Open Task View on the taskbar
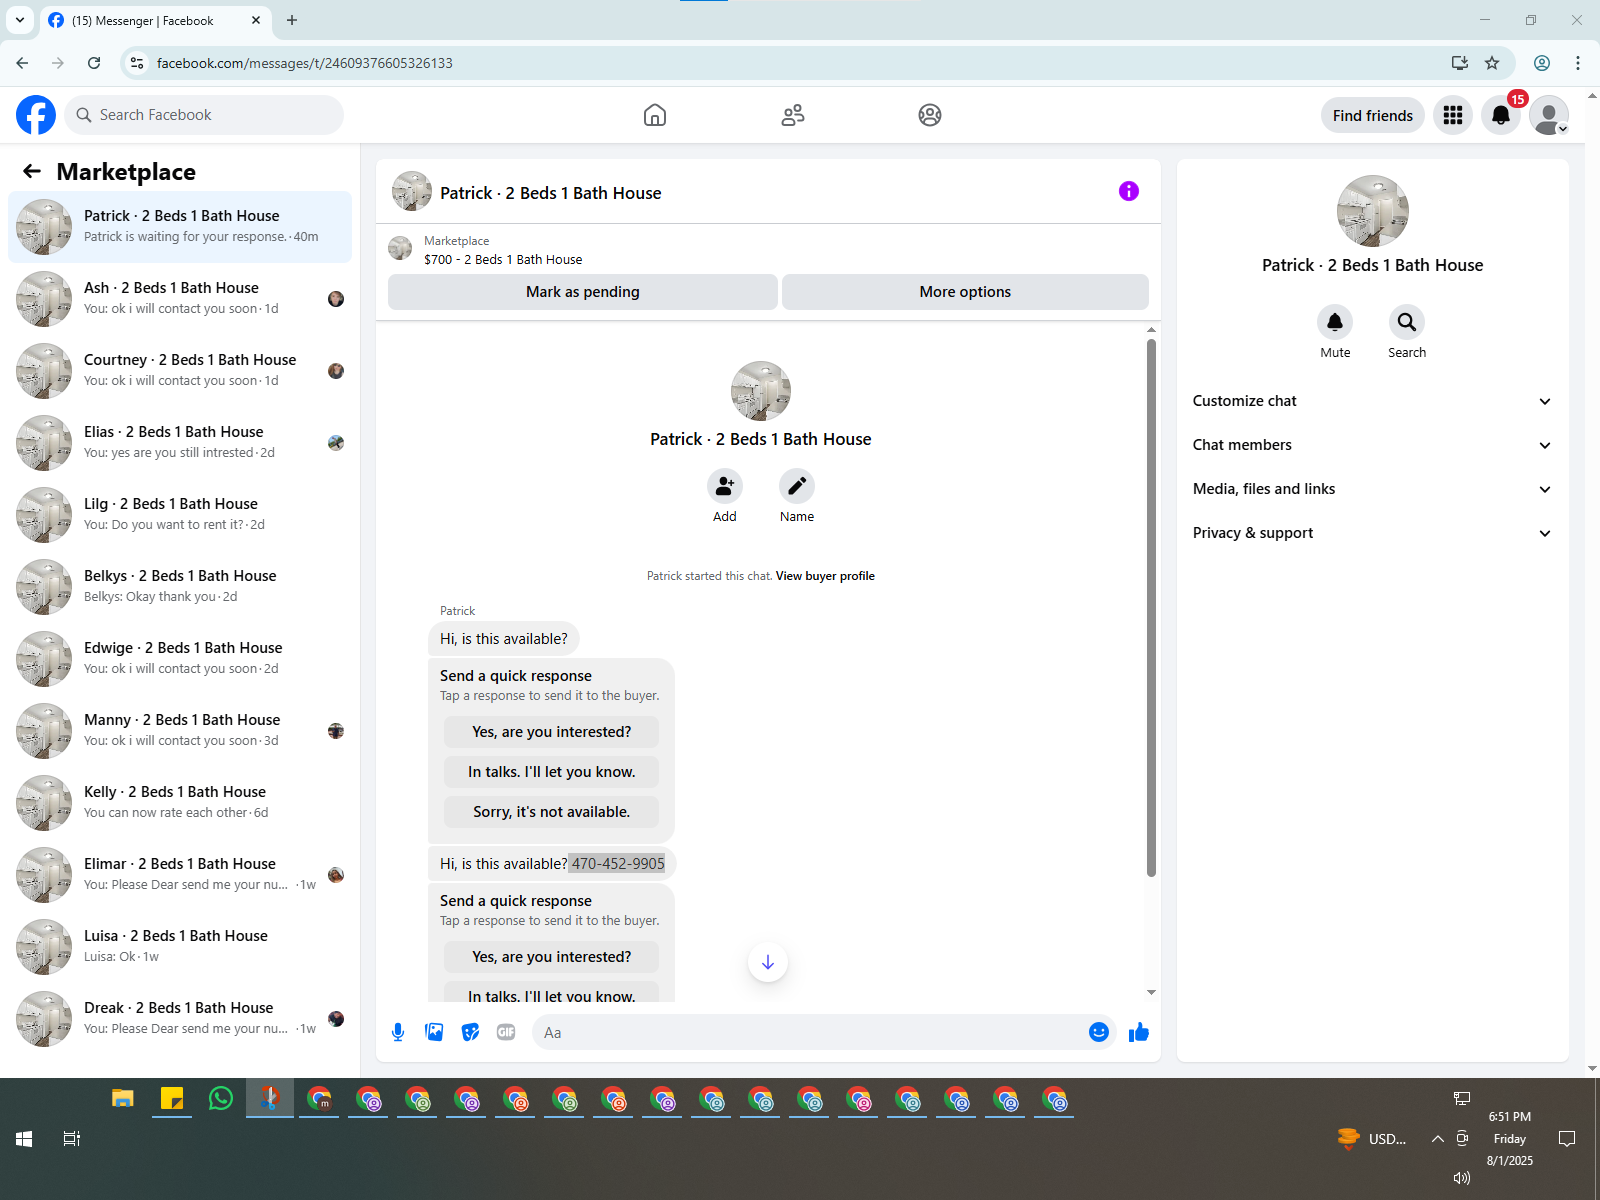The image size is (1600, 1200). [72, 1139]
